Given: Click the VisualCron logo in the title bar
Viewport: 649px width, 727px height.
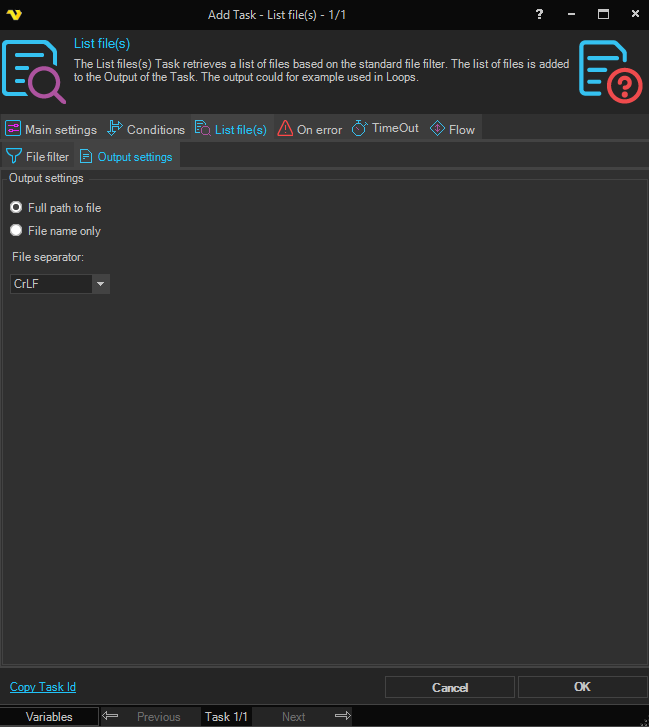Looking at the screenshot, I should [14, 14].
